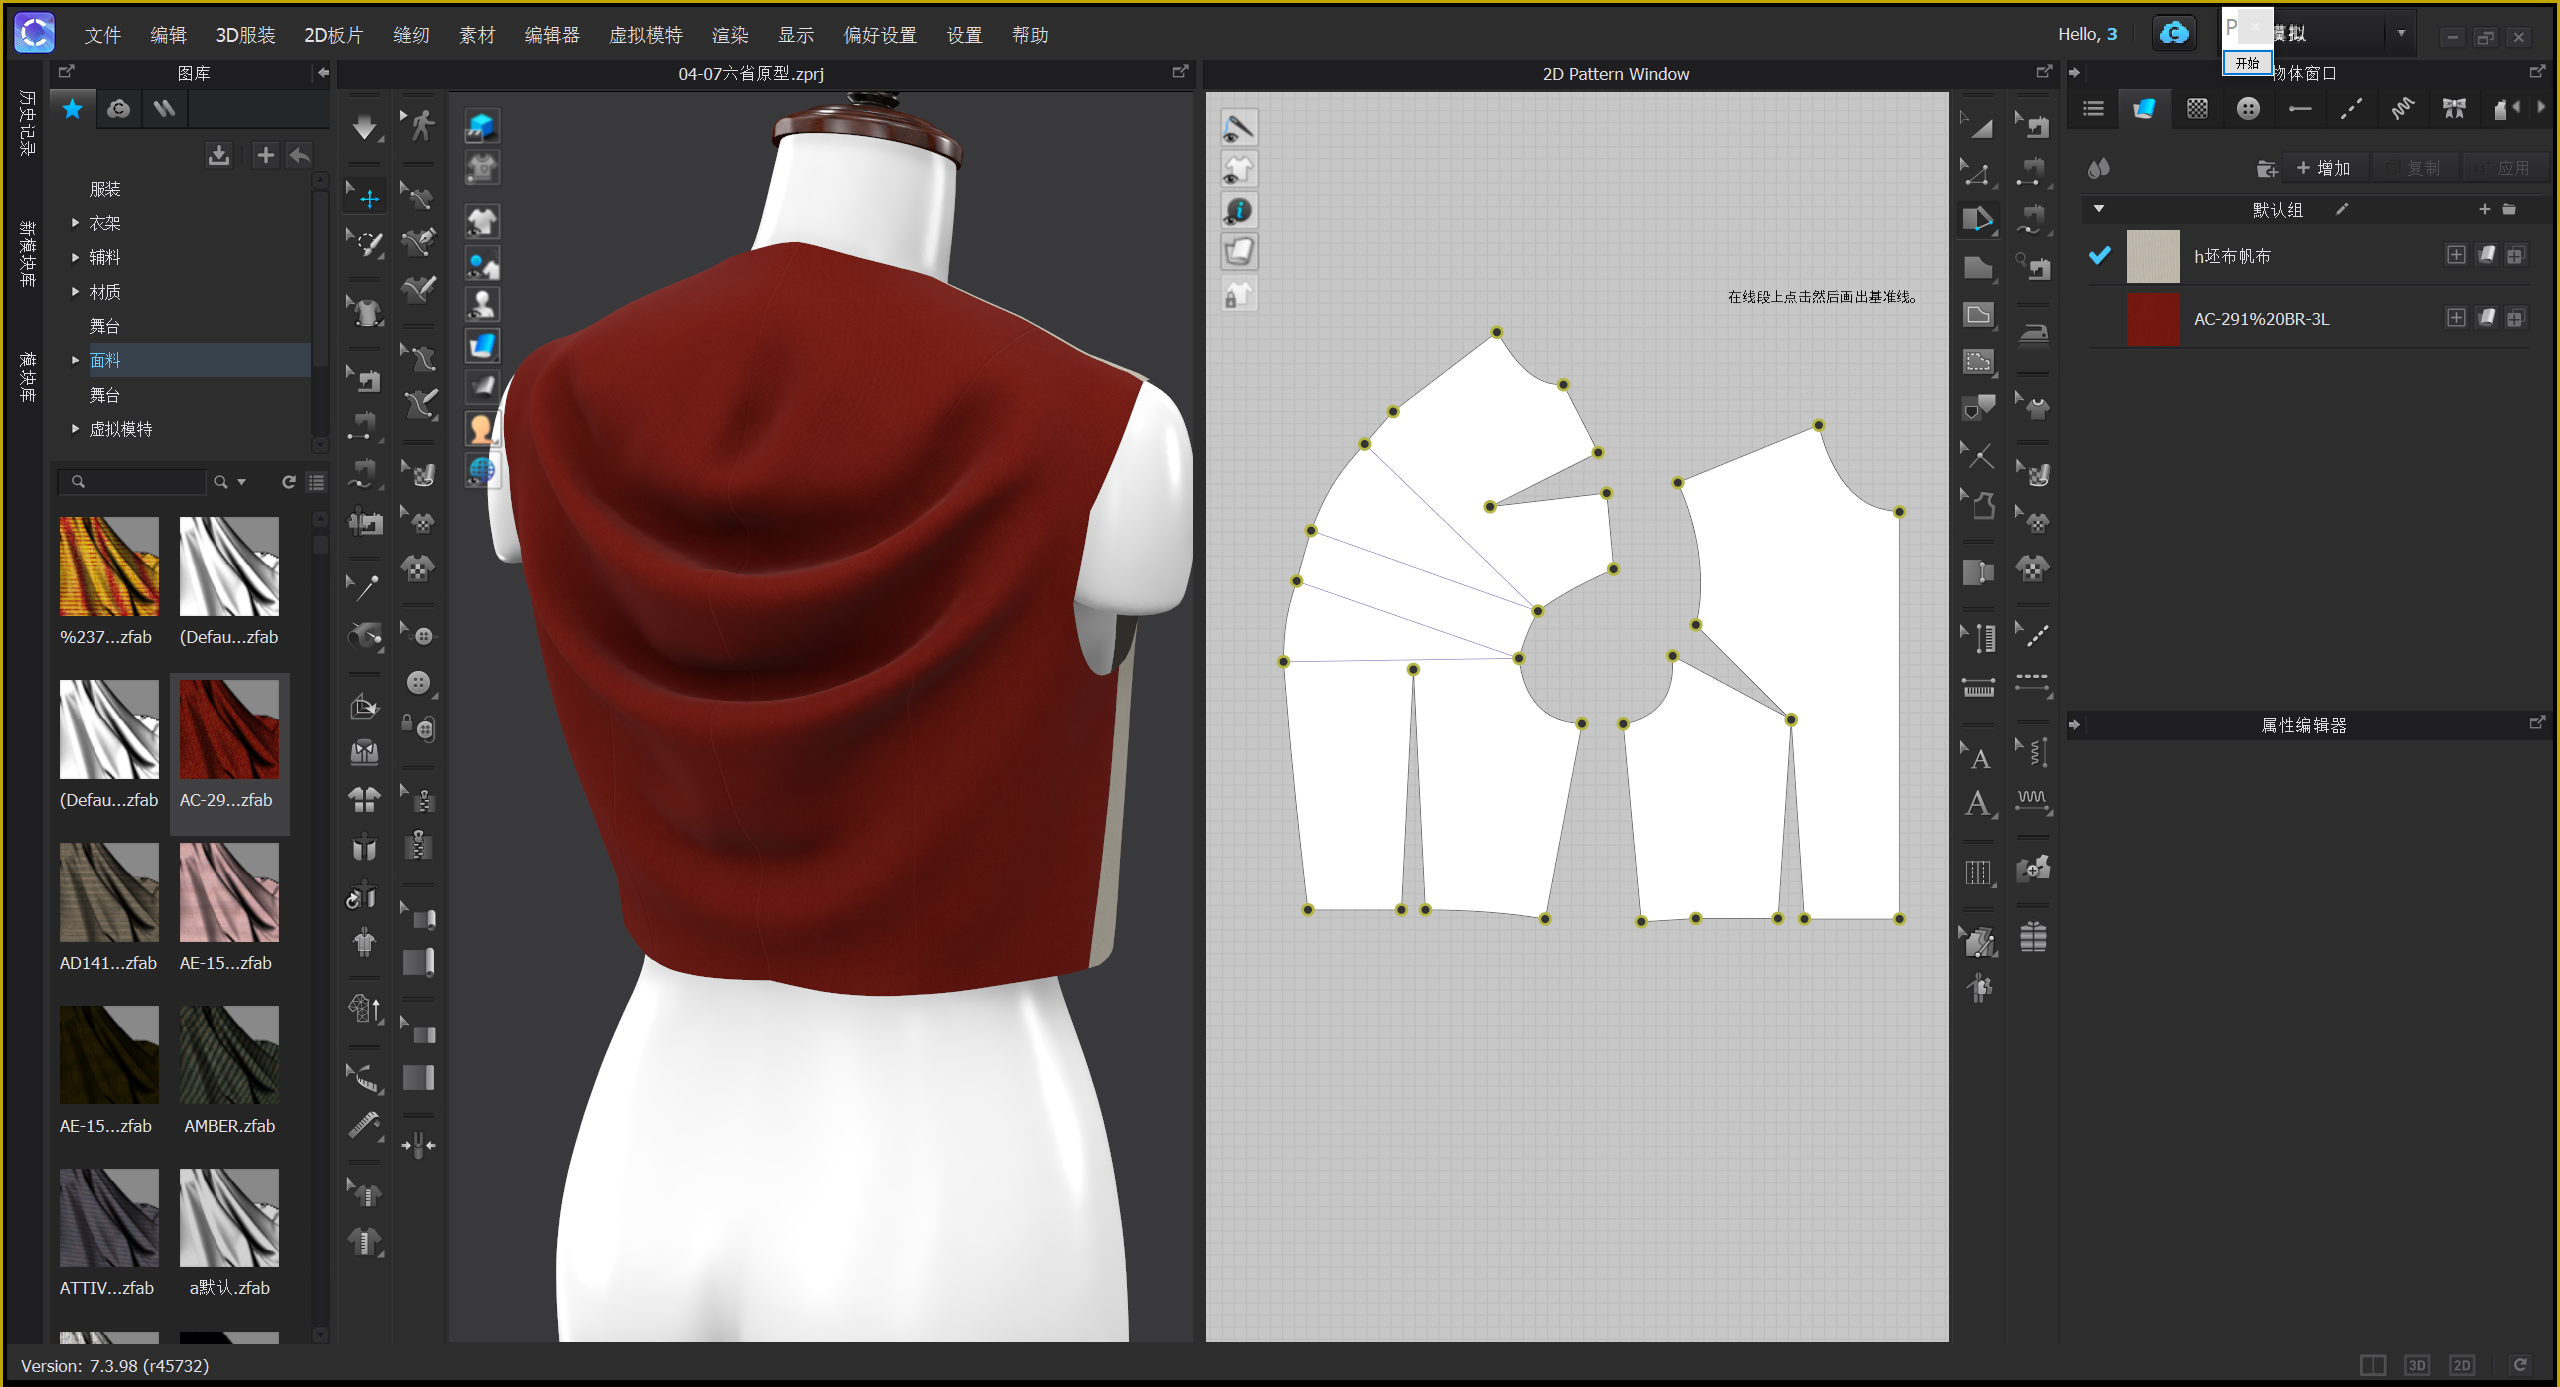The height and width of the screenshot is (1387, 2560).
Task: Click the 历史记录 side tab
Action: pyautogui.click(x=27, y=123)
